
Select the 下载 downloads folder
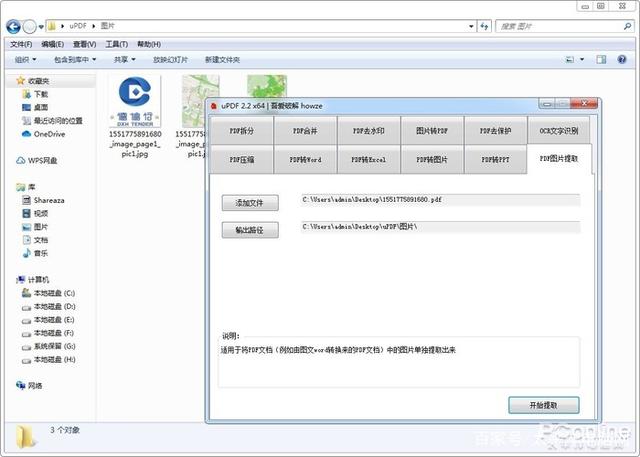pyautogui.click(x=41, y=94)
